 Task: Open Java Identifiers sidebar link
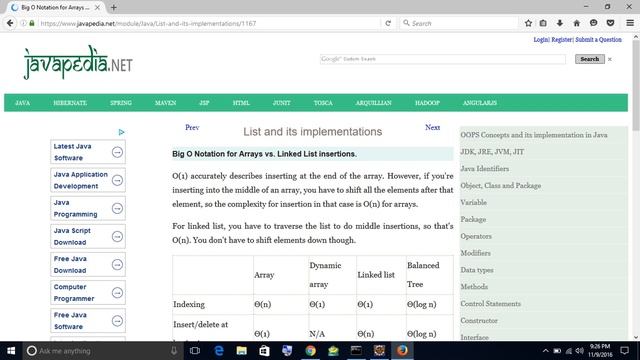pyautogui.click(x=484, y=169)
